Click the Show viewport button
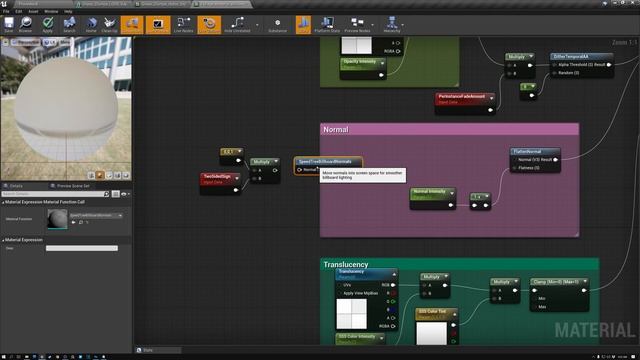The height and width of the screenshot is (360, 640). [x=64, y=42]
